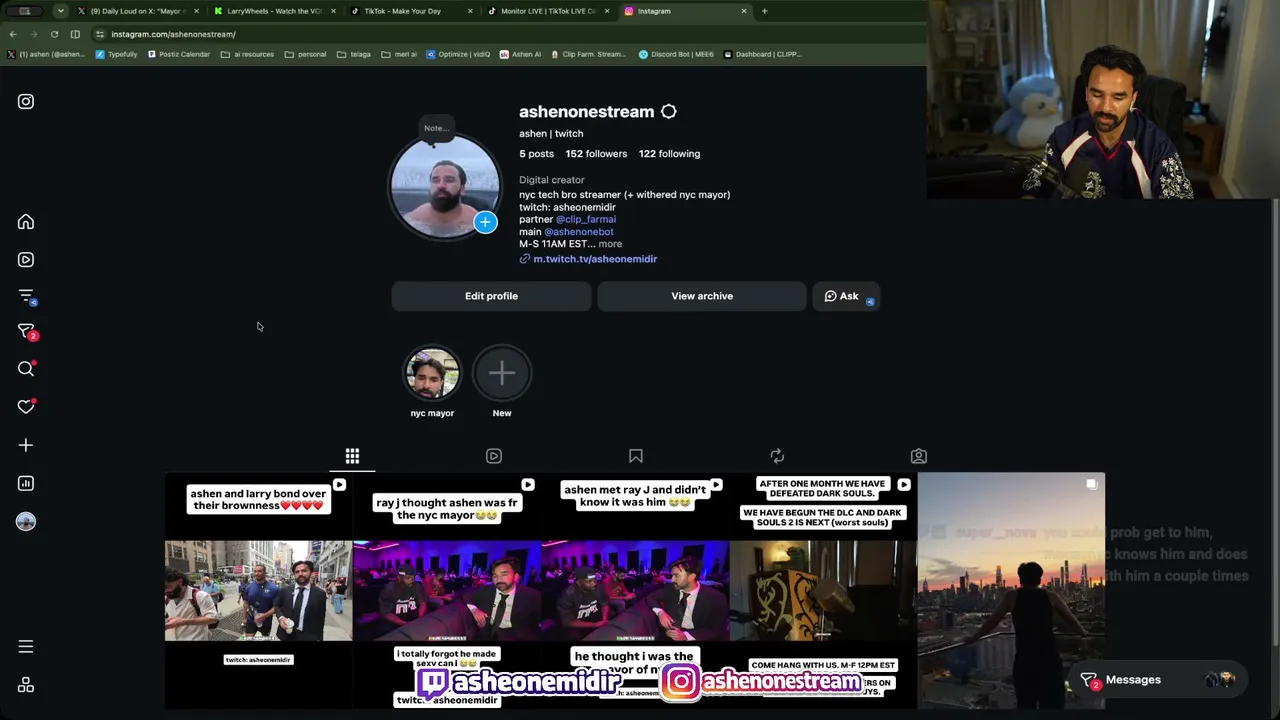This screenshot has height=720, width=1280.
Task: Open a new browser tab
Action: pyautogui.click(x=765, y=11)
